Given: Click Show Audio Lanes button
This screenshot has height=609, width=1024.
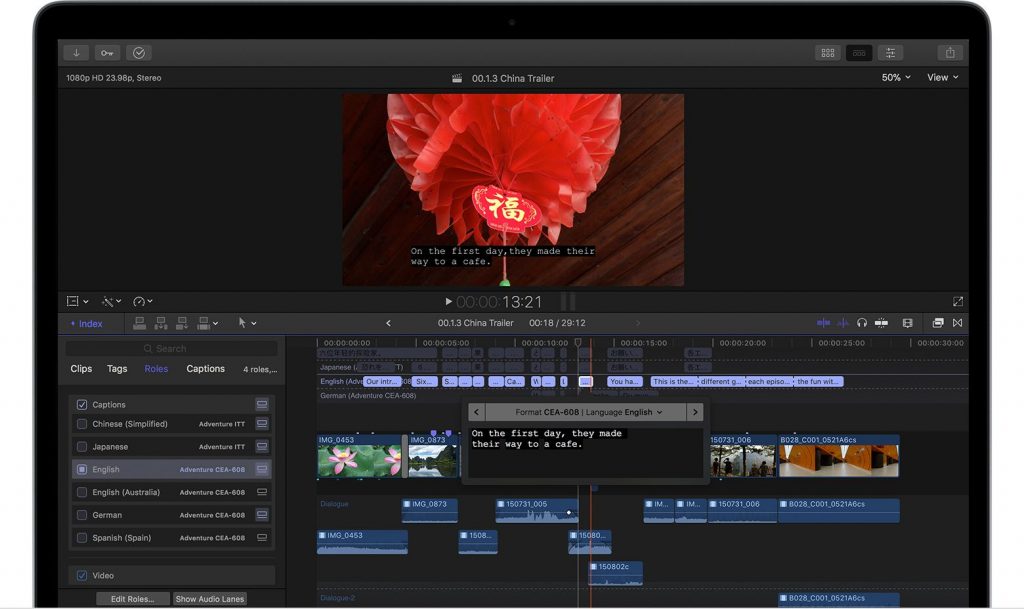Looking at the screenshot, I should pyautogui.click(x=210, y=599).
